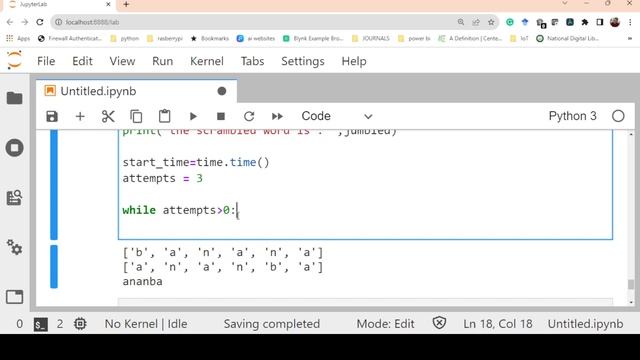Click the JupyterLab logo

(x=14, y=60)
